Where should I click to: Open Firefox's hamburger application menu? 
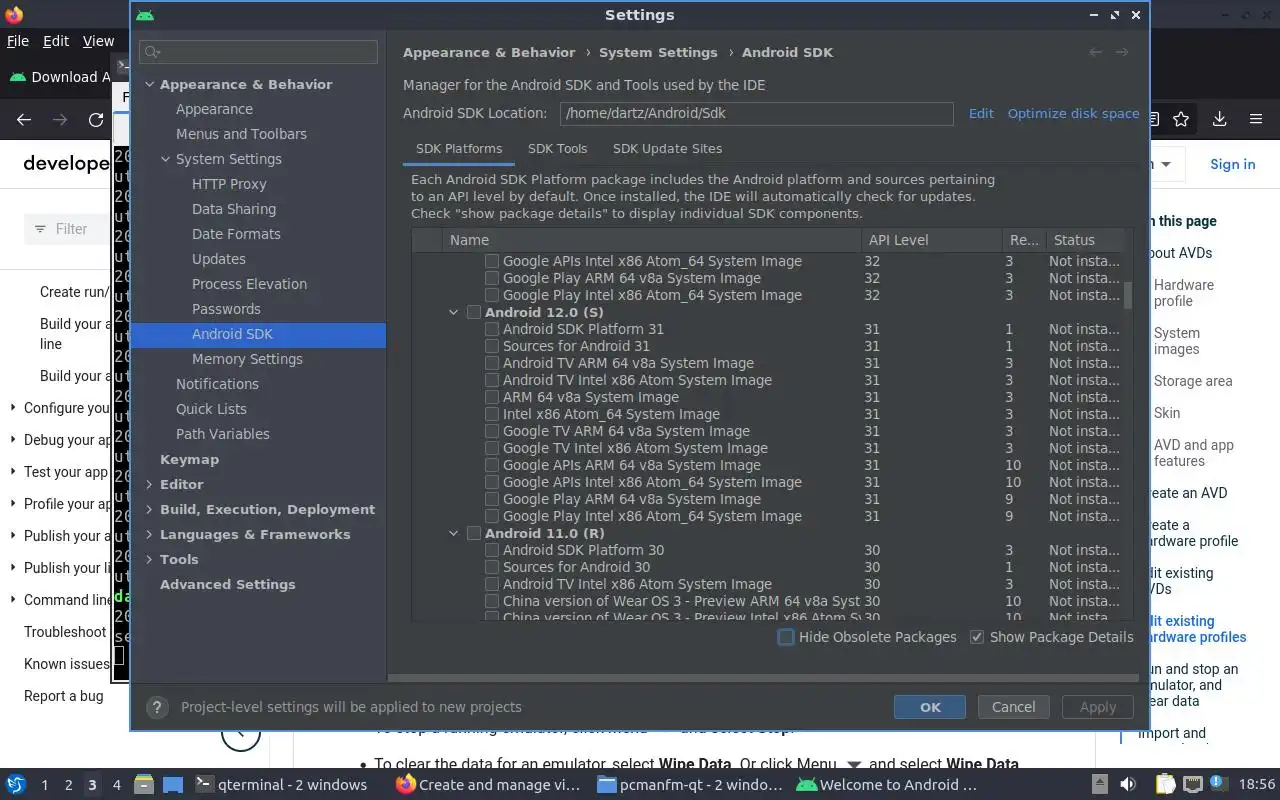[1256, 119]
